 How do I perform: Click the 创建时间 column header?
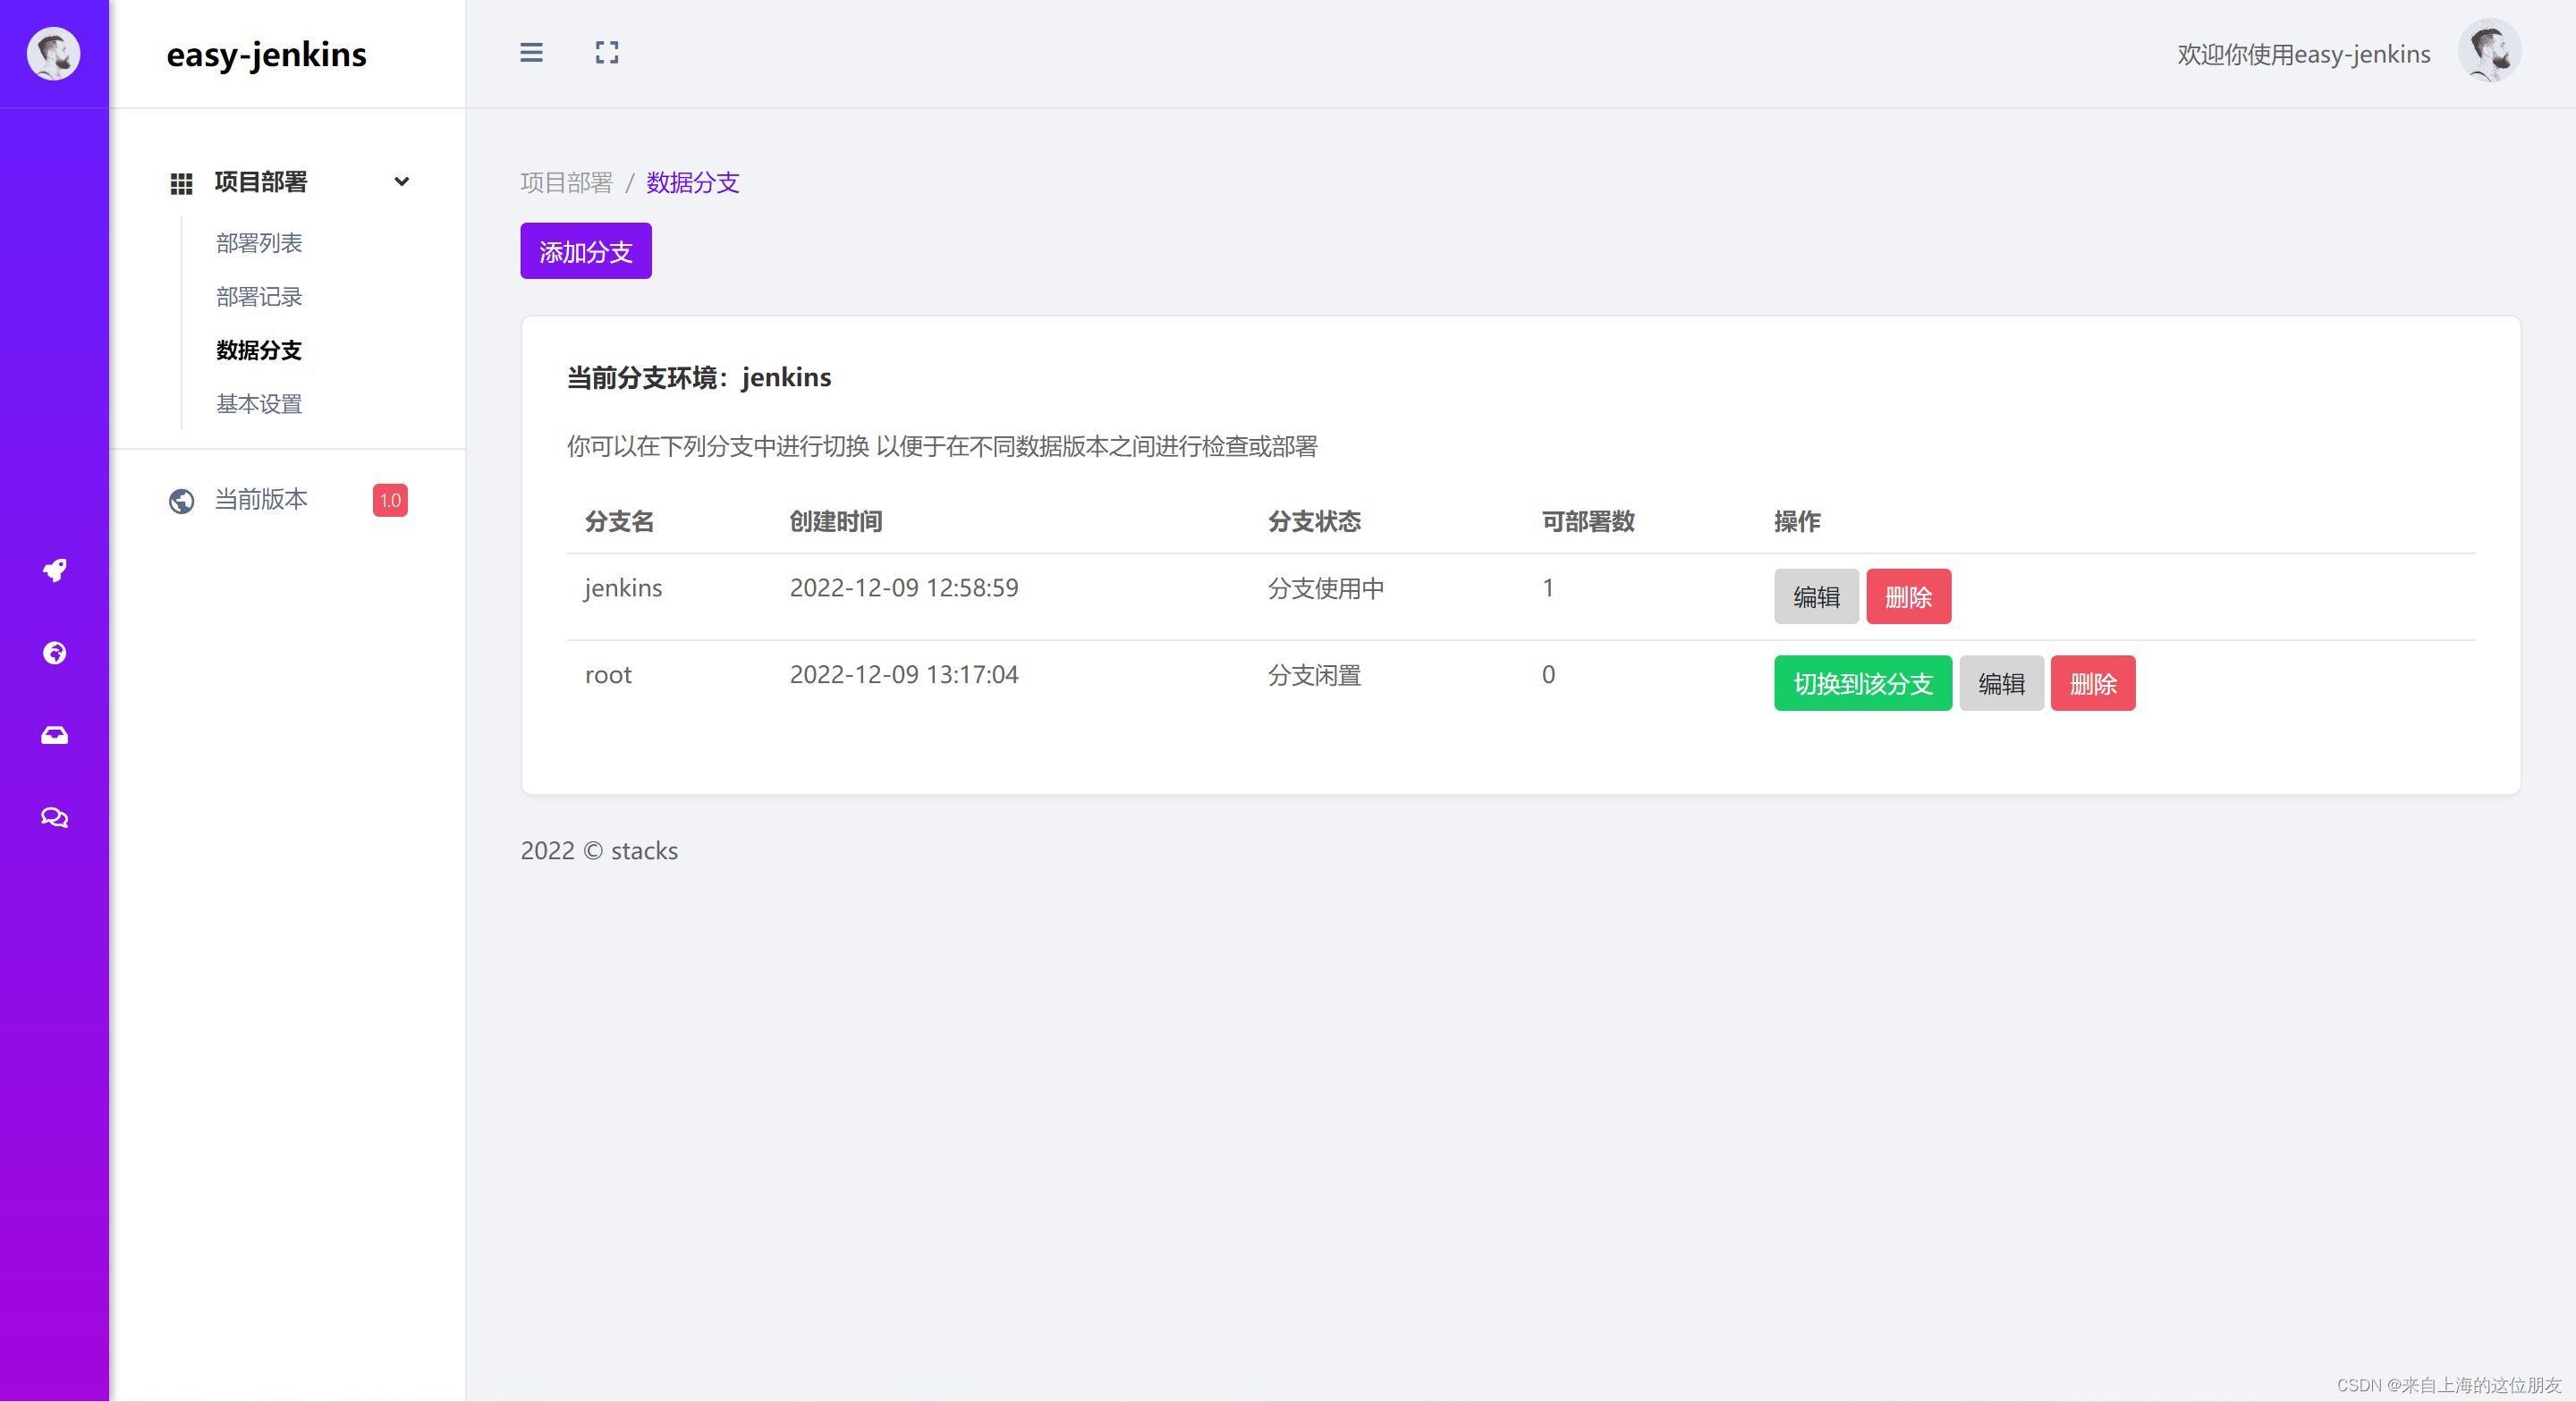coord(835,521)
